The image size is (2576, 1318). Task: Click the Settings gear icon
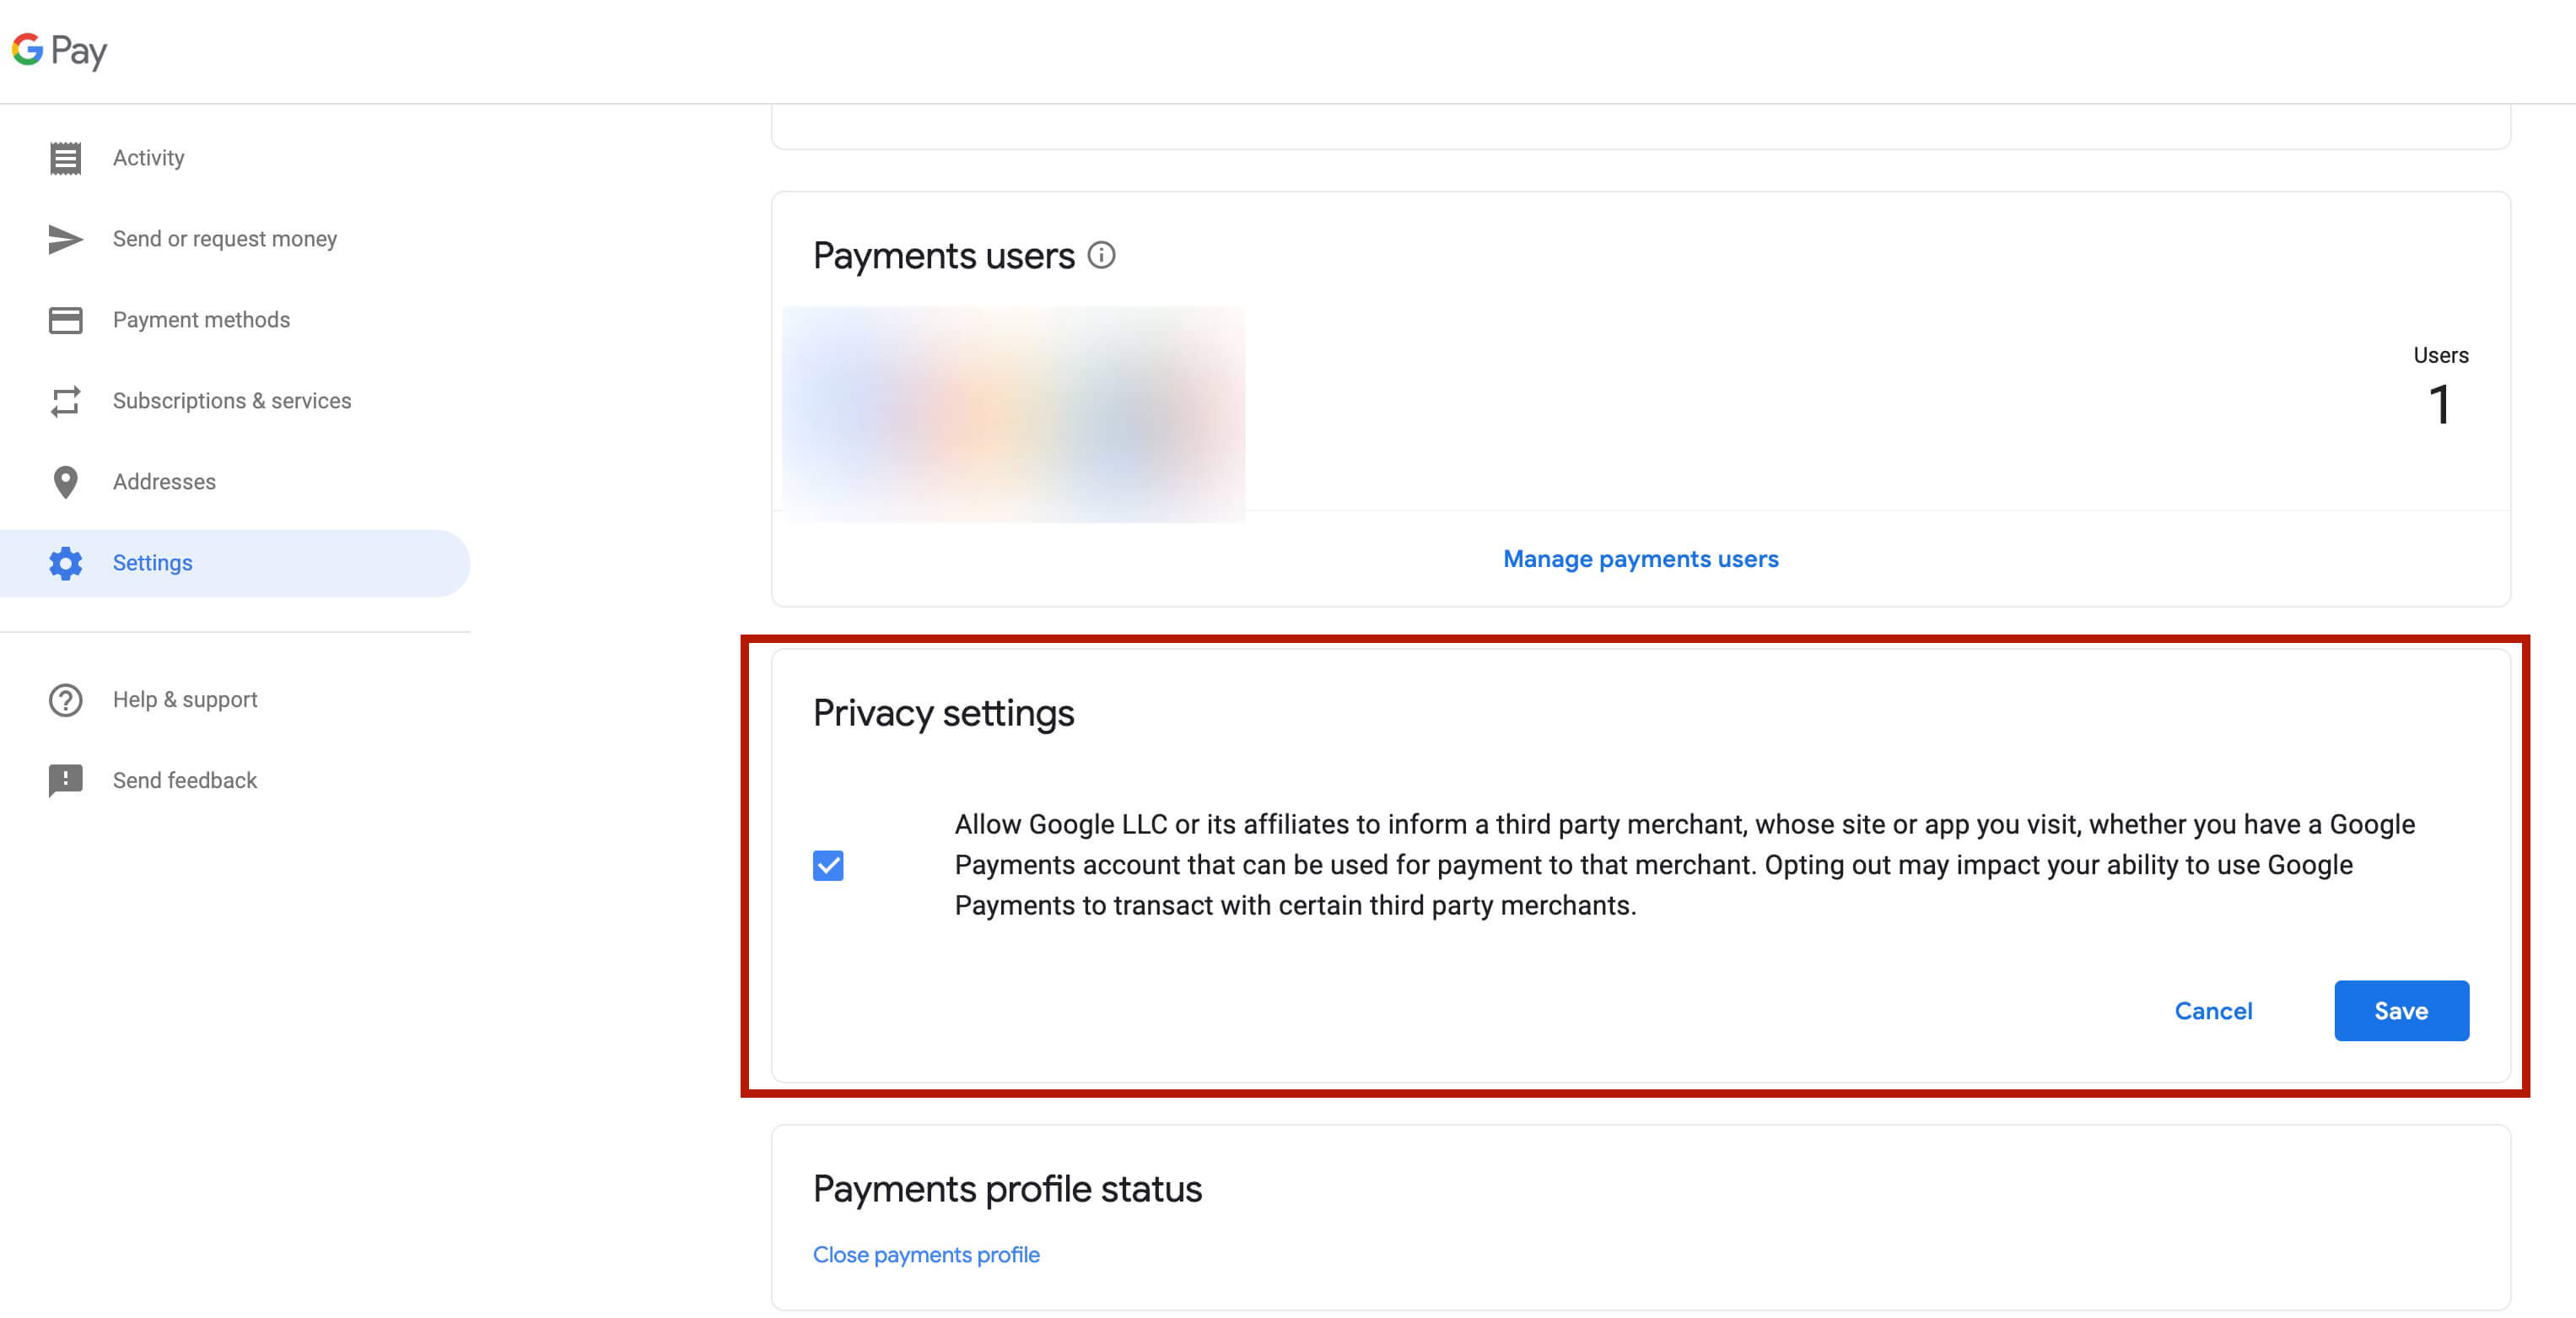(66, 563)
